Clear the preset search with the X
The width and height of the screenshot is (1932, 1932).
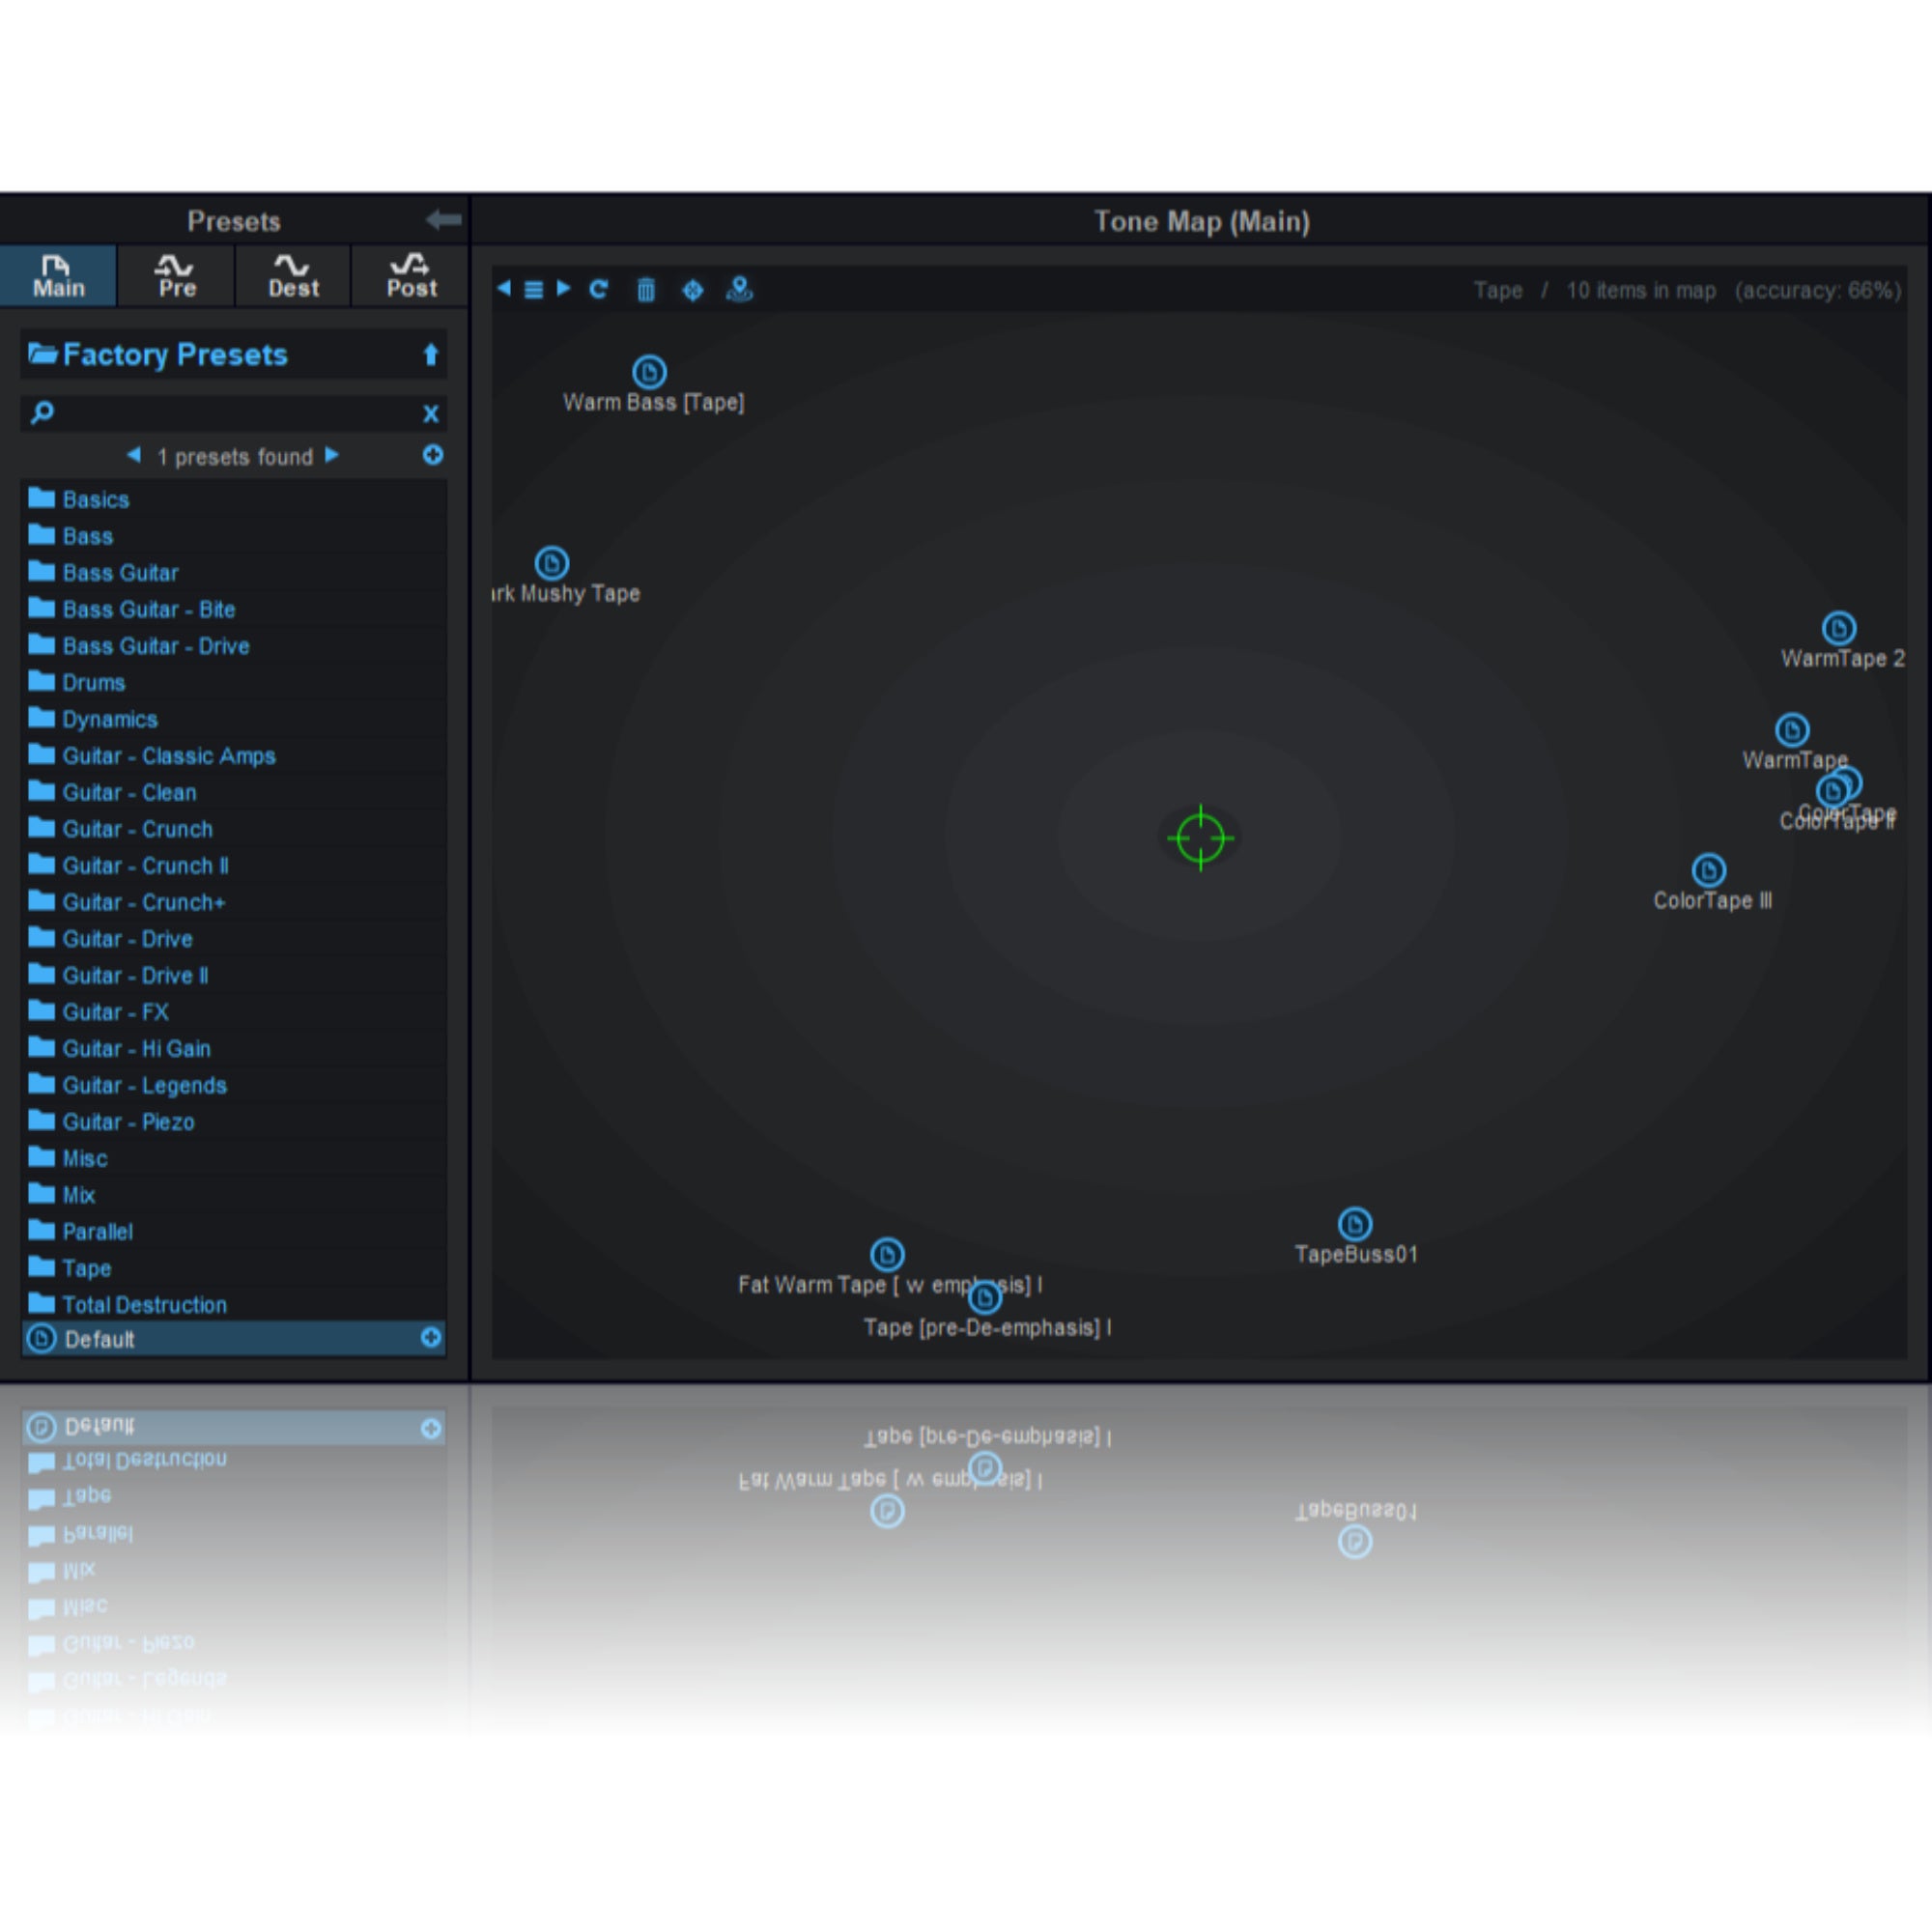[x=431, y=414]
